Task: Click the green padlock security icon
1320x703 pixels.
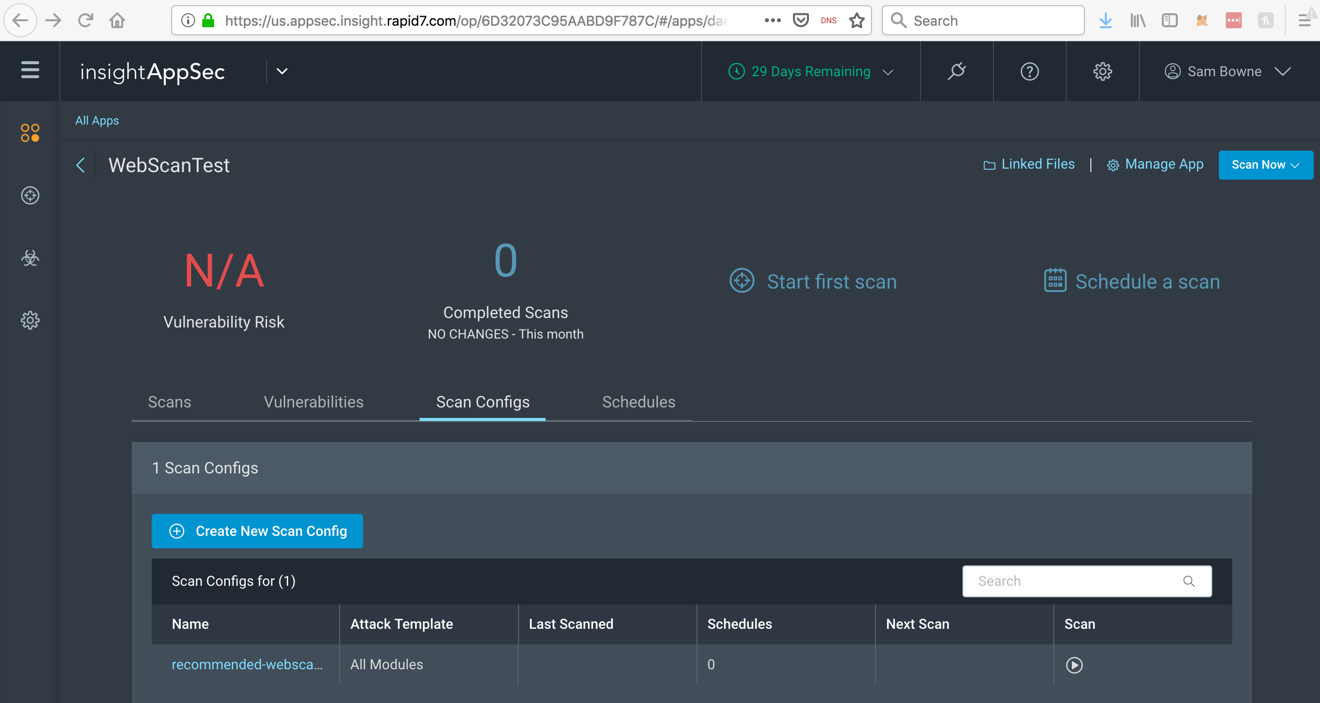Action: click(208, 20)
